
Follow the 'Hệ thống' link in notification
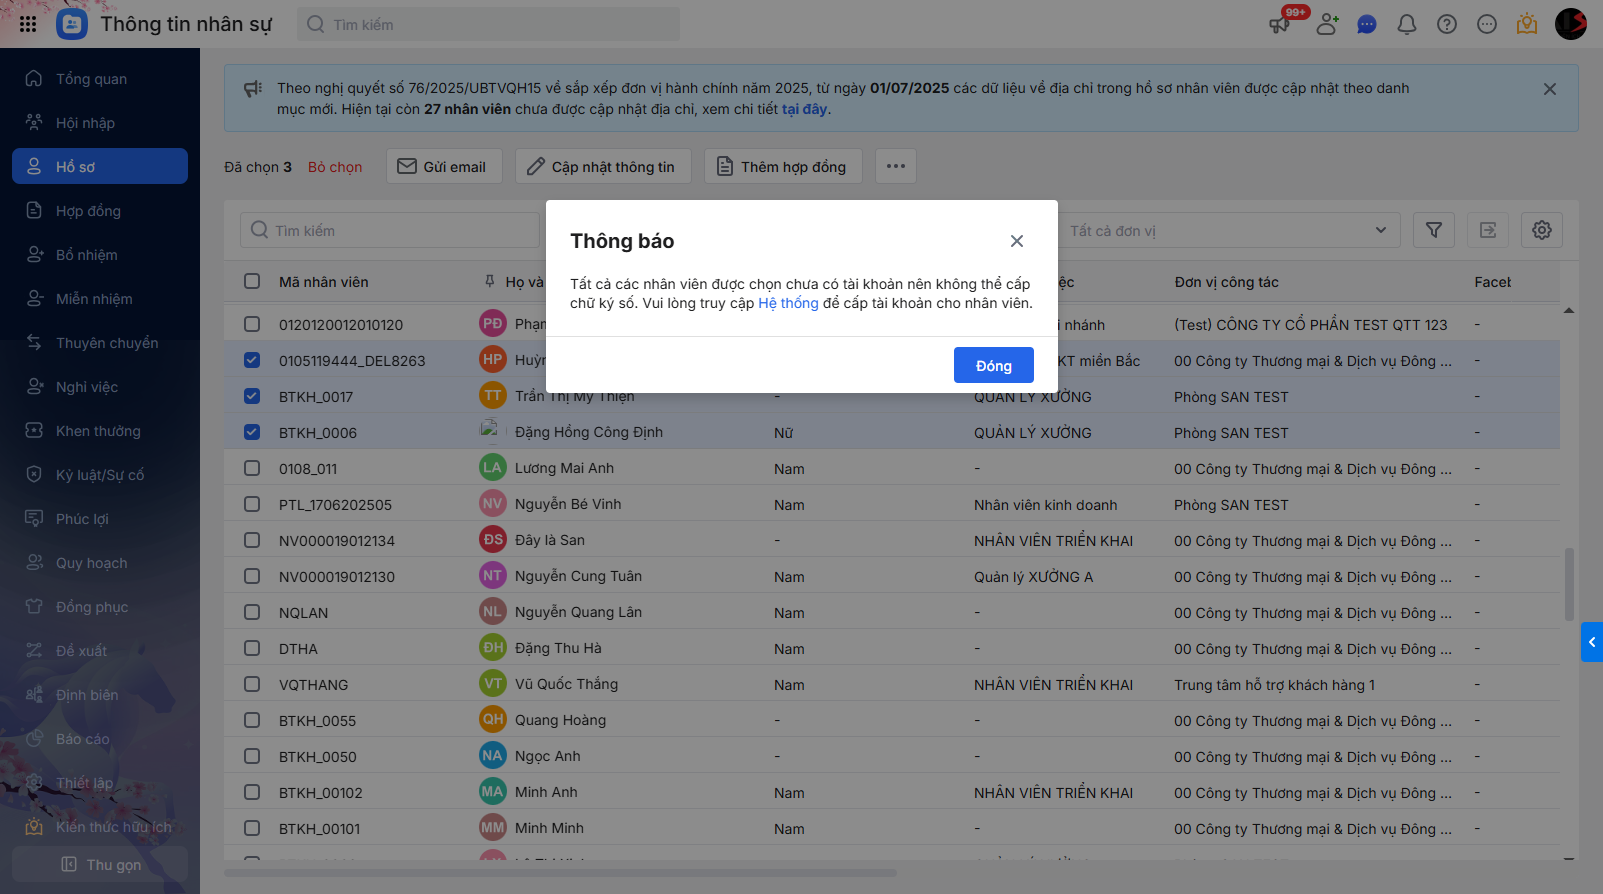tap(788, 303)
